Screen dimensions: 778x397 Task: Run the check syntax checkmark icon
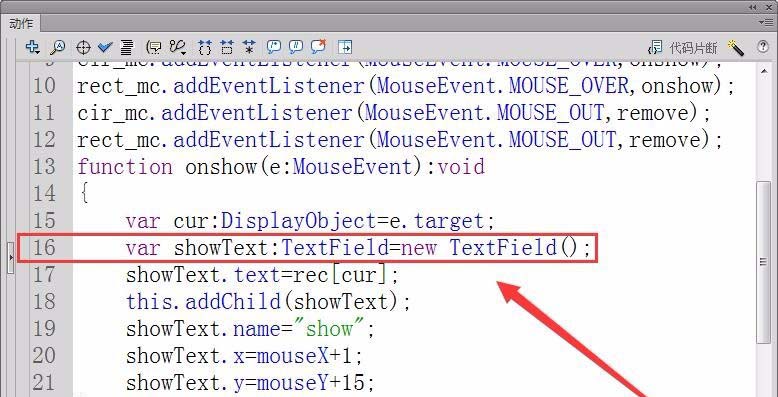[105, 48]
